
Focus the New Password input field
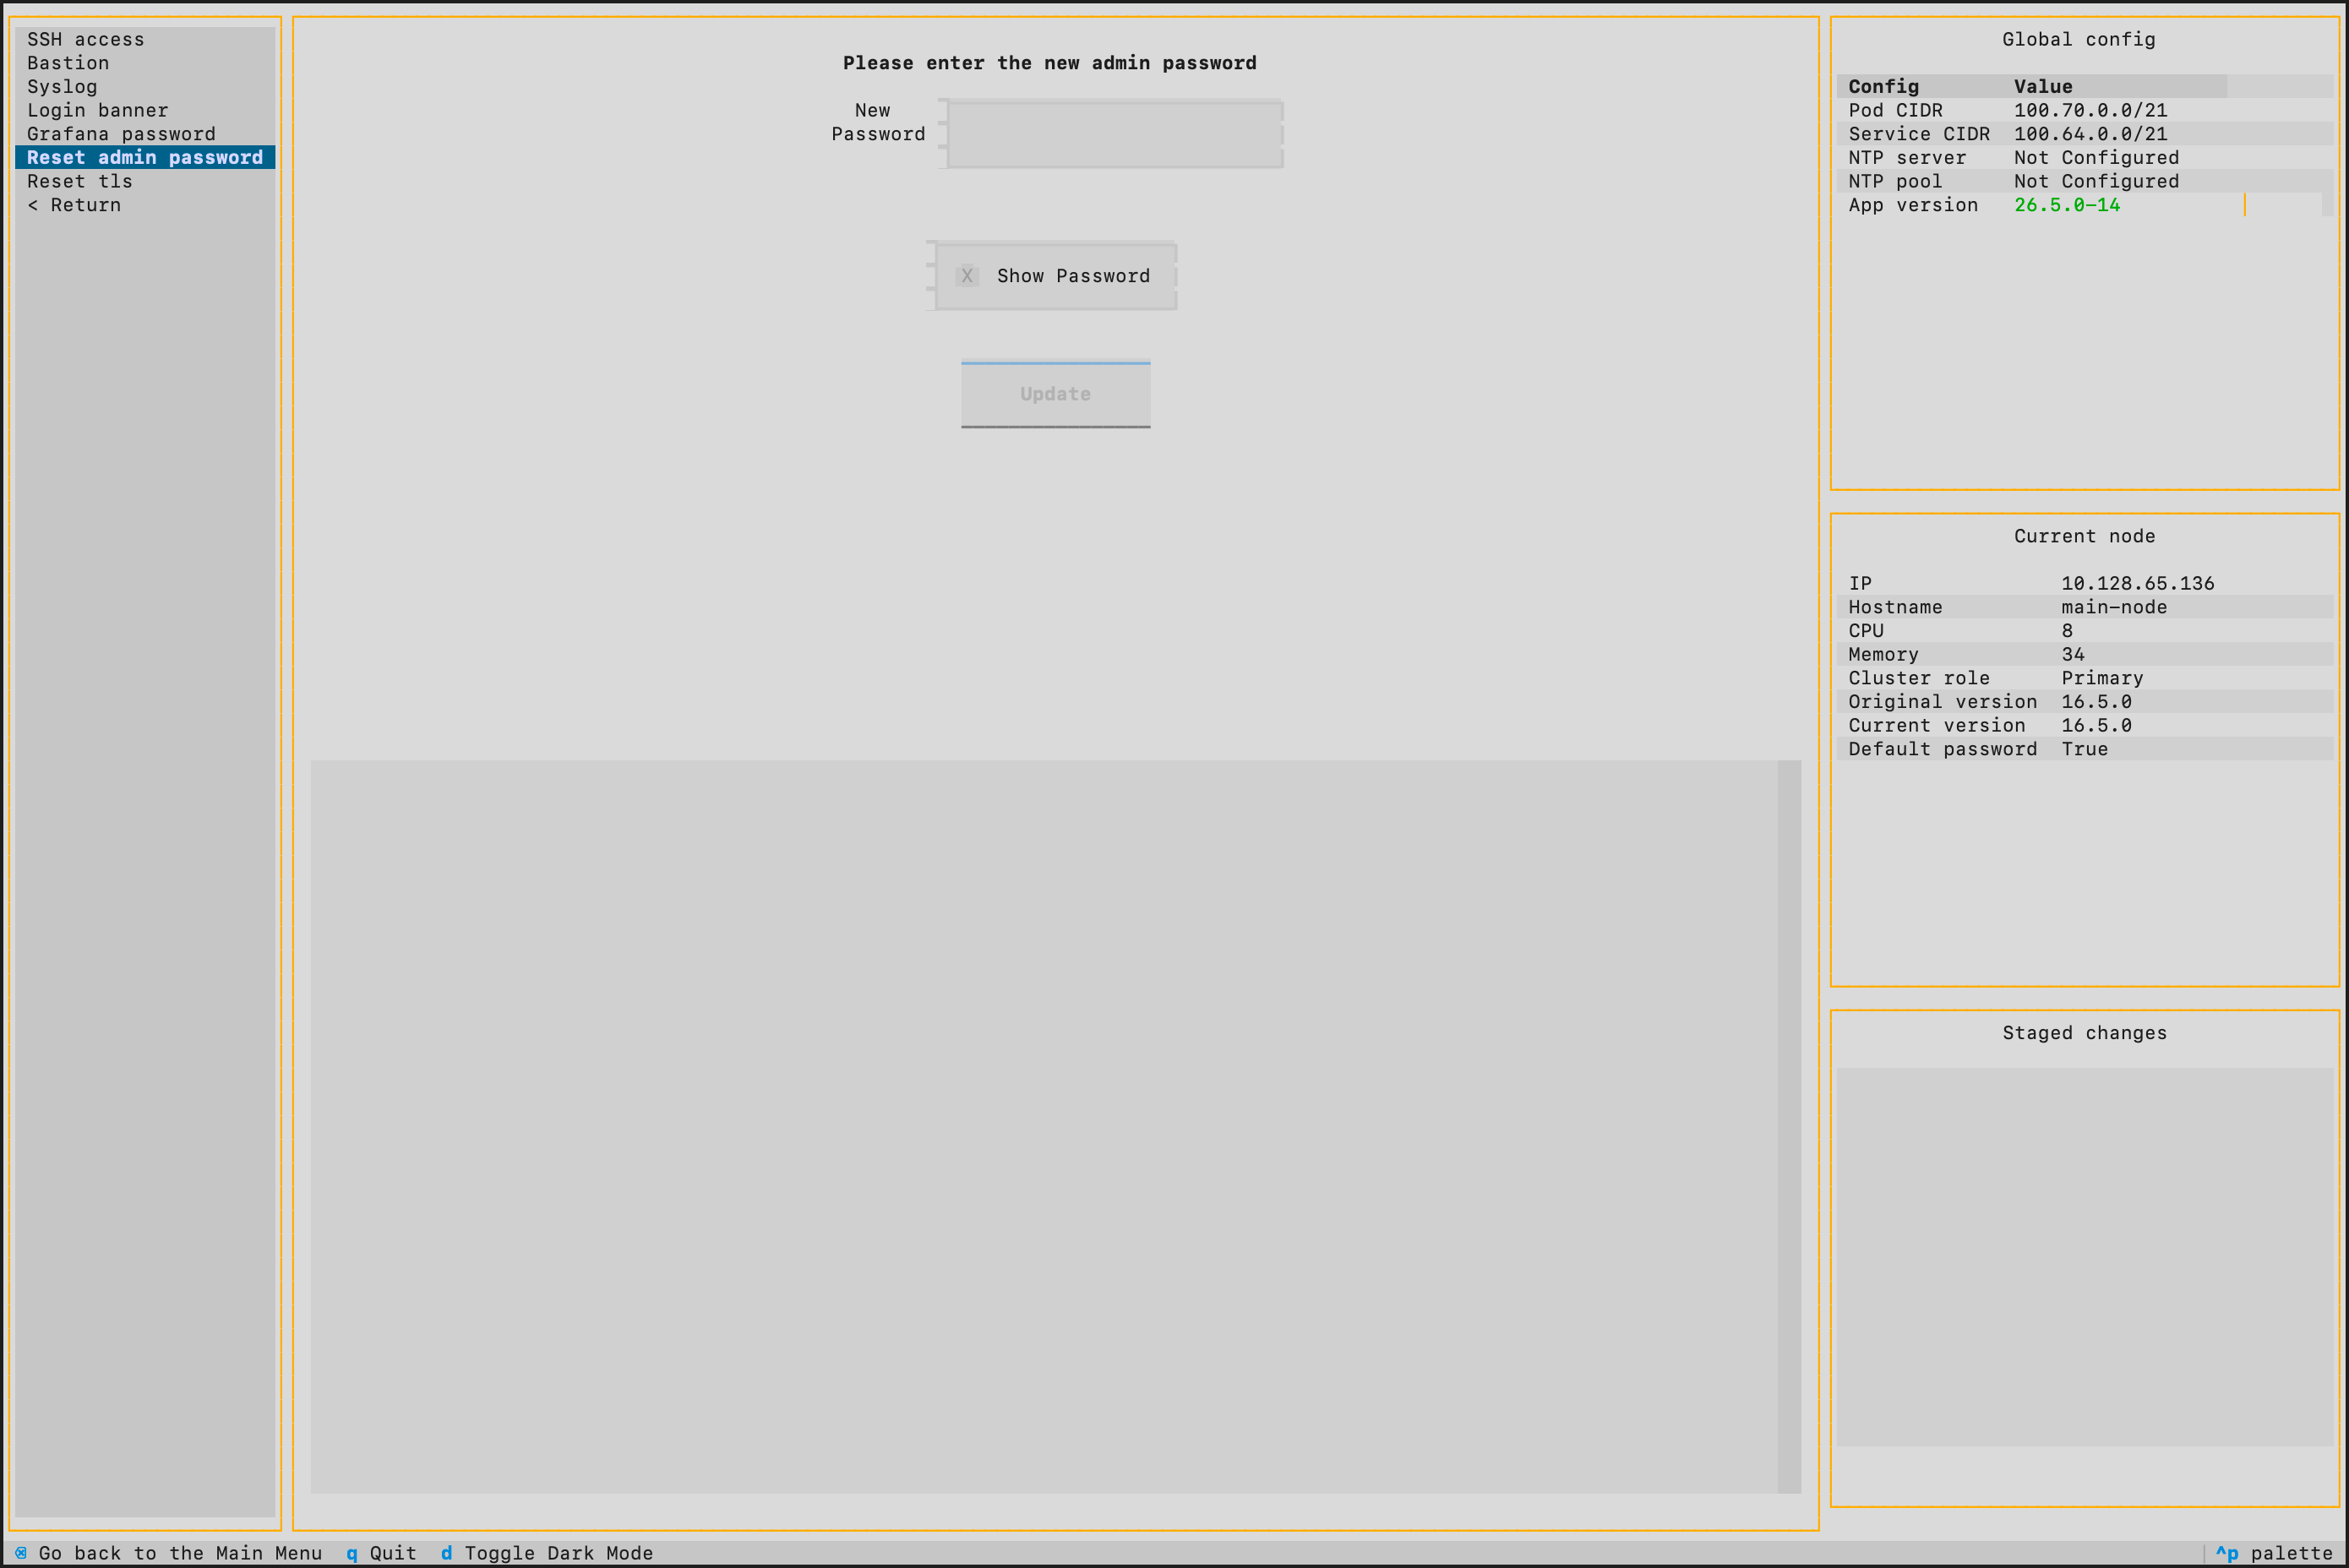pyautogui.click(x=1114, y=134)
